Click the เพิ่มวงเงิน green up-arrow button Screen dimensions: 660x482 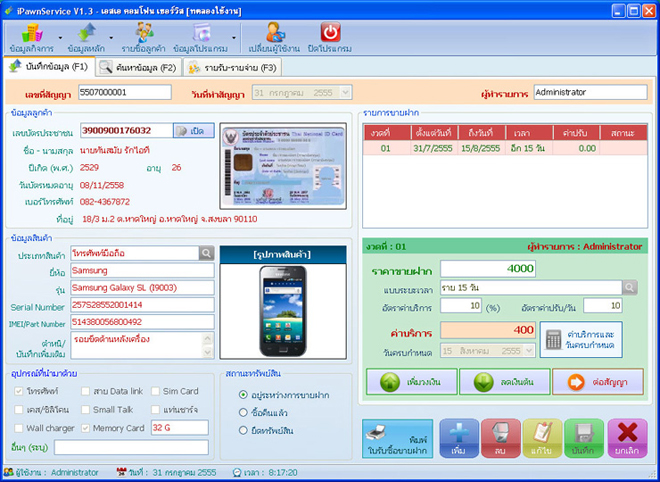pos(412,382)
